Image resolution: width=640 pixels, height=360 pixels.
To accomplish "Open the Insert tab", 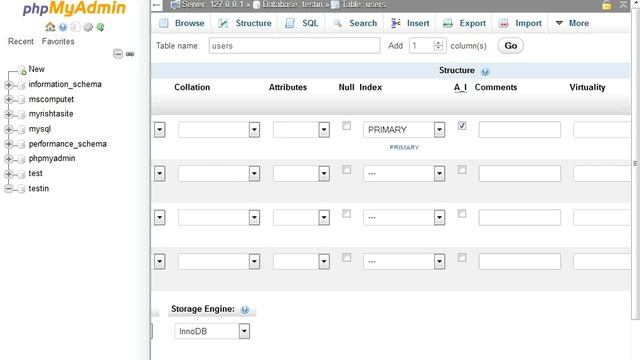I will pyautogui.click(x=410, y=23).
